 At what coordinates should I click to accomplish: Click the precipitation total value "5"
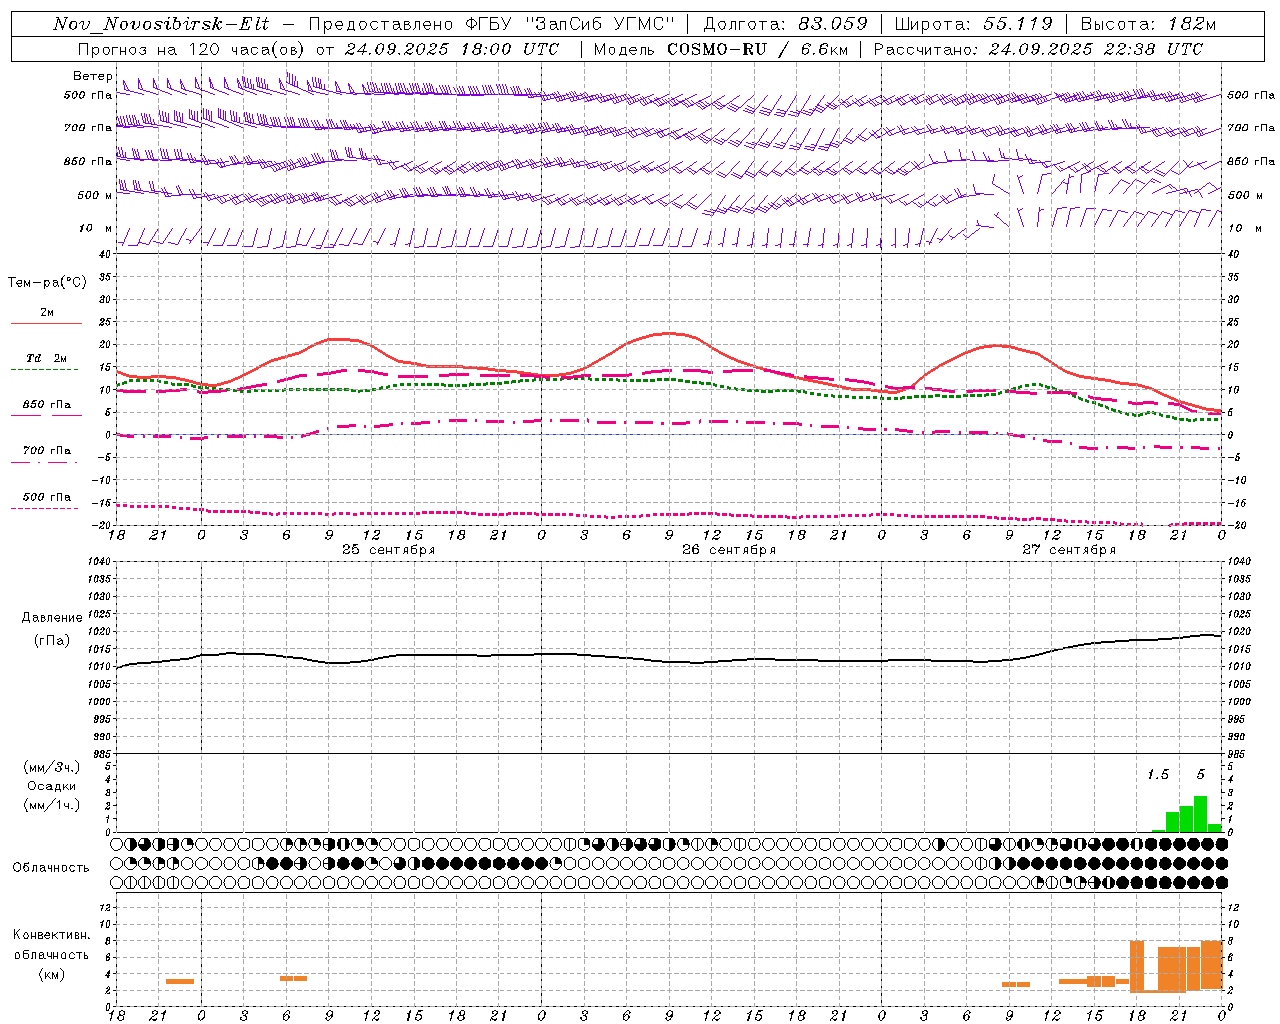[1201, 774]
